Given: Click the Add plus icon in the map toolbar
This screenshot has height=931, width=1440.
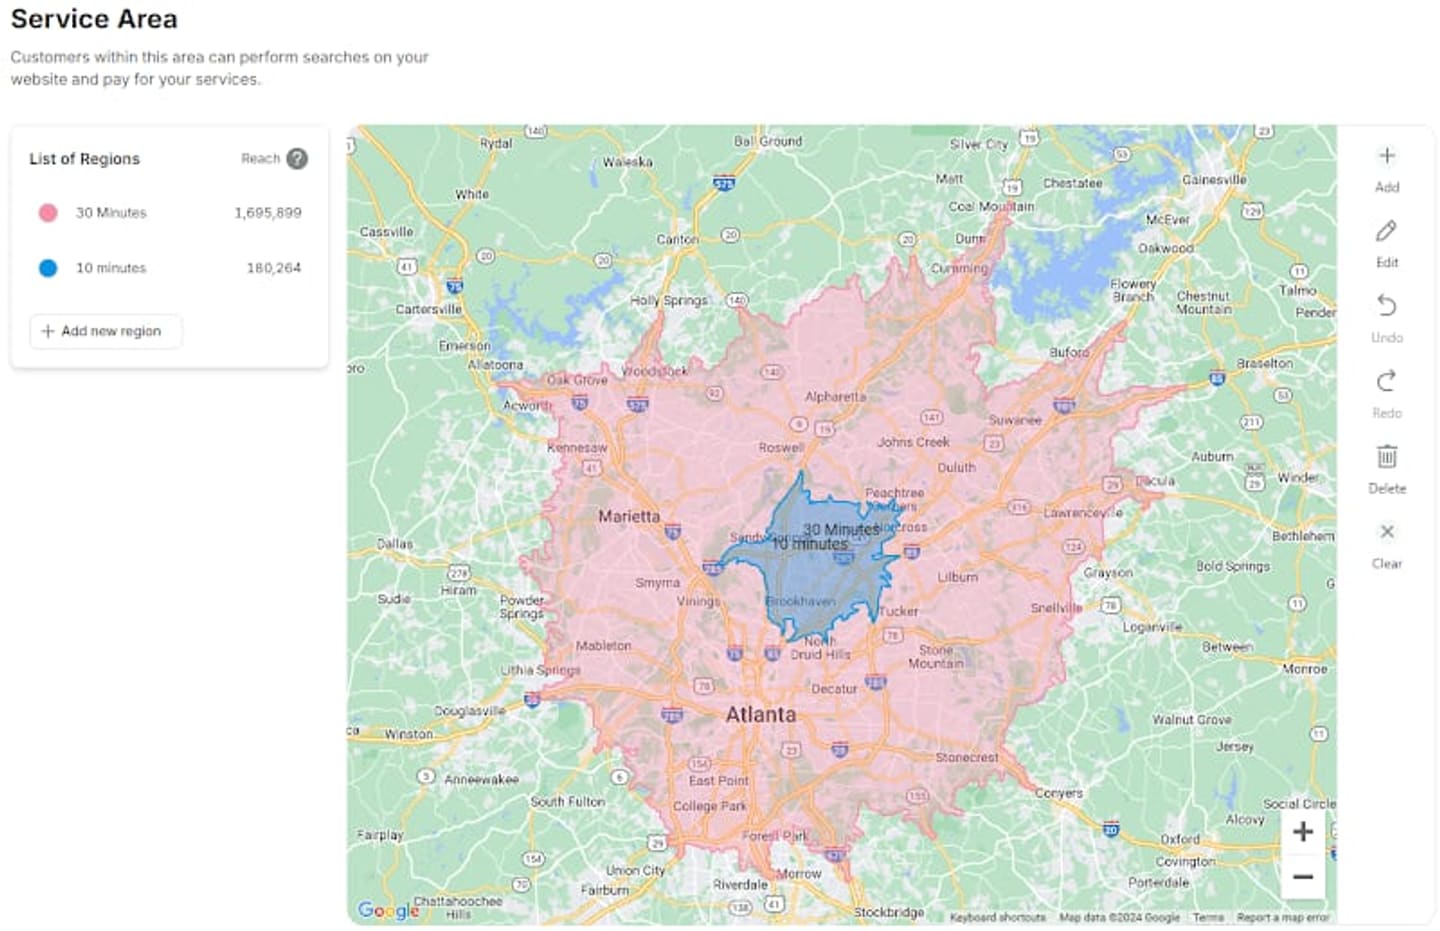Looking at the screenshot, I should coord(1386,156).
